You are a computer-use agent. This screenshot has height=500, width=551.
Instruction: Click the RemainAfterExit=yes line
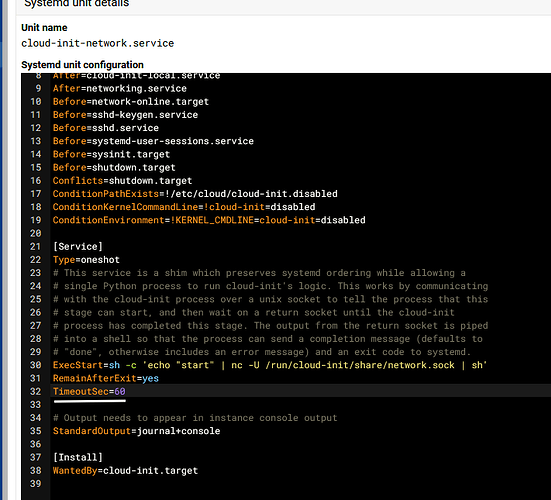(105, 378)
